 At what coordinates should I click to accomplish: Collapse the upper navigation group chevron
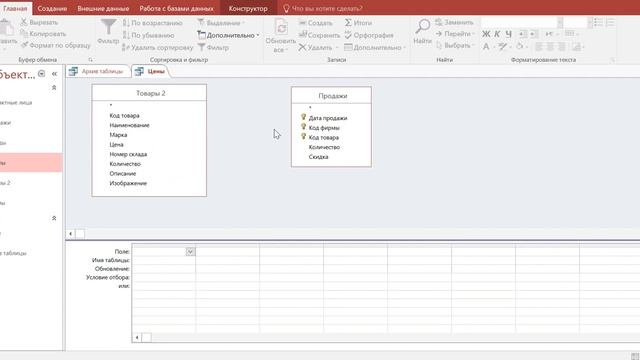54,88
